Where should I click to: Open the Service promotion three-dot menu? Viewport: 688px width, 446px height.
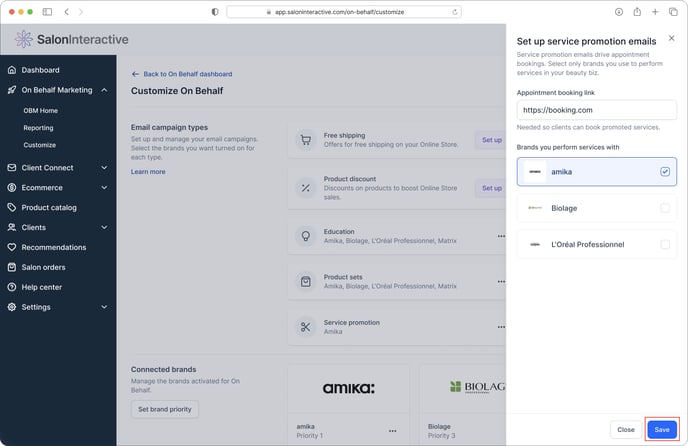501,327
